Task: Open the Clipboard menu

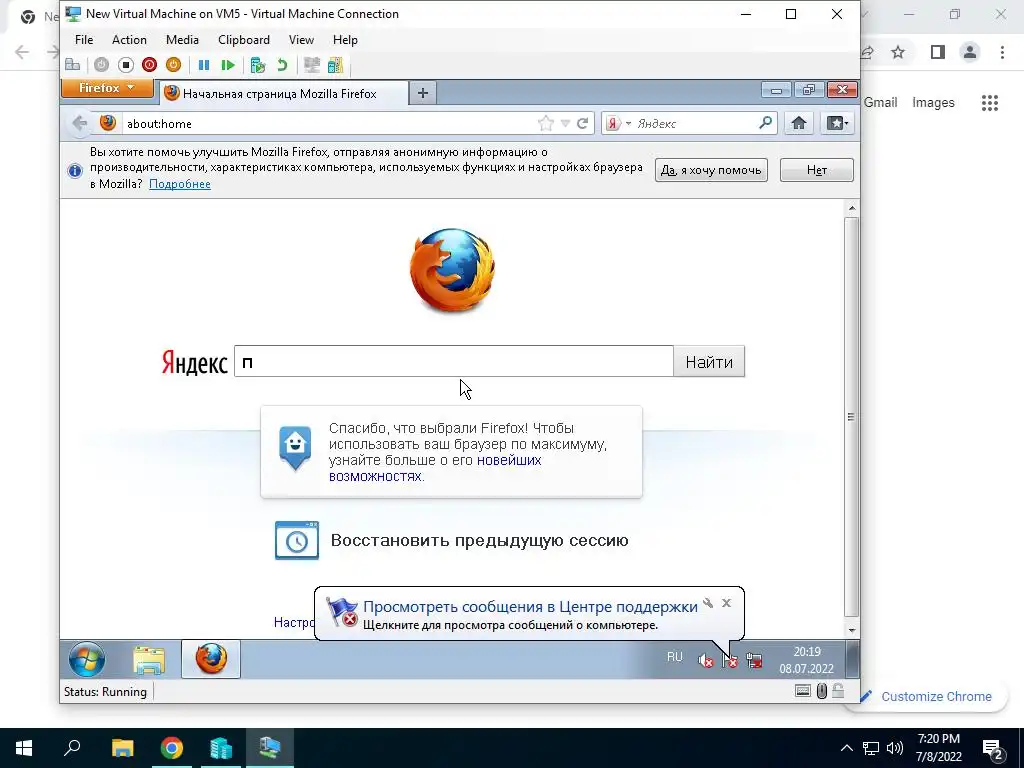Action: tap(244, 40)
